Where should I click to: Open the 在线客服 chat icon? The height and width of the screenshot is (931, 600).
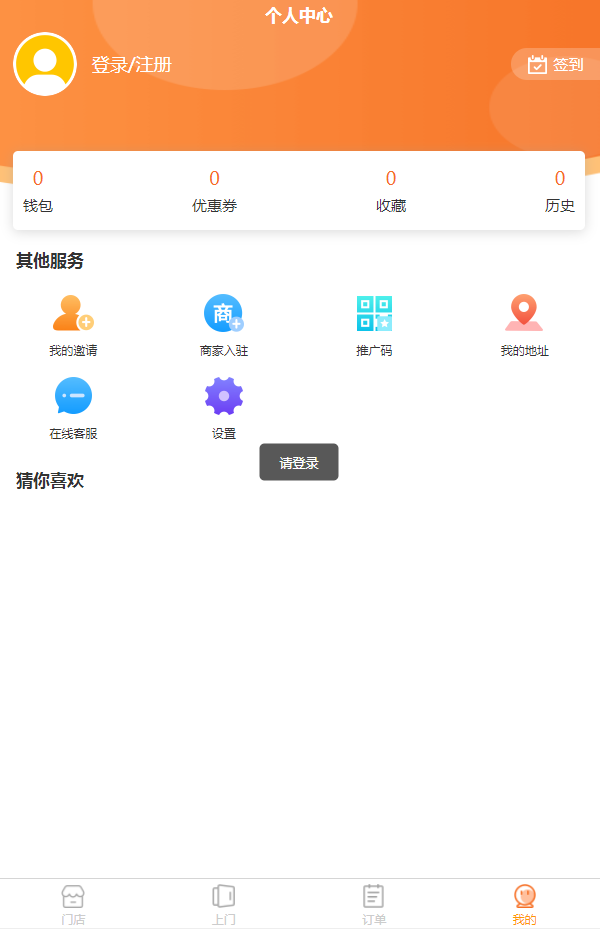click(x=73, y=397)
